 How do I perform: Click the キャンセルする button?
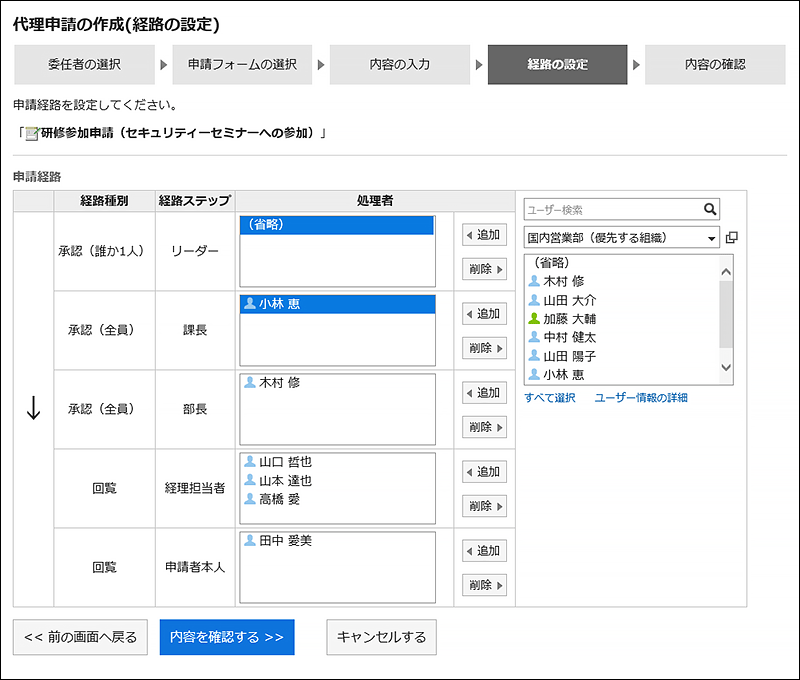click(382, 637)
